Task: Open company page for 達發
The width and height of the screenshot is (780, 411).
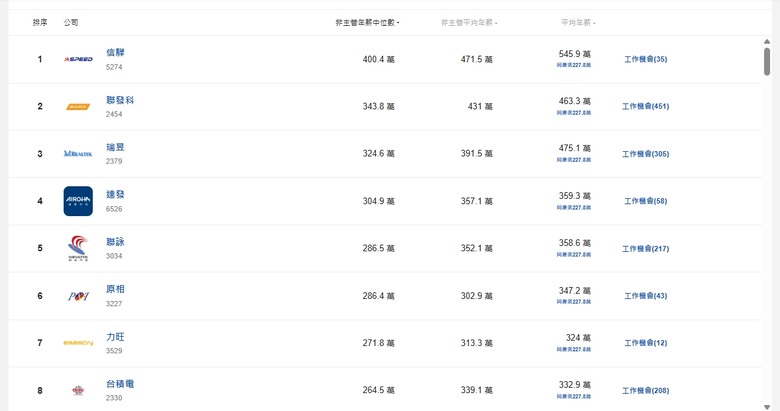Action: (115, 194)
